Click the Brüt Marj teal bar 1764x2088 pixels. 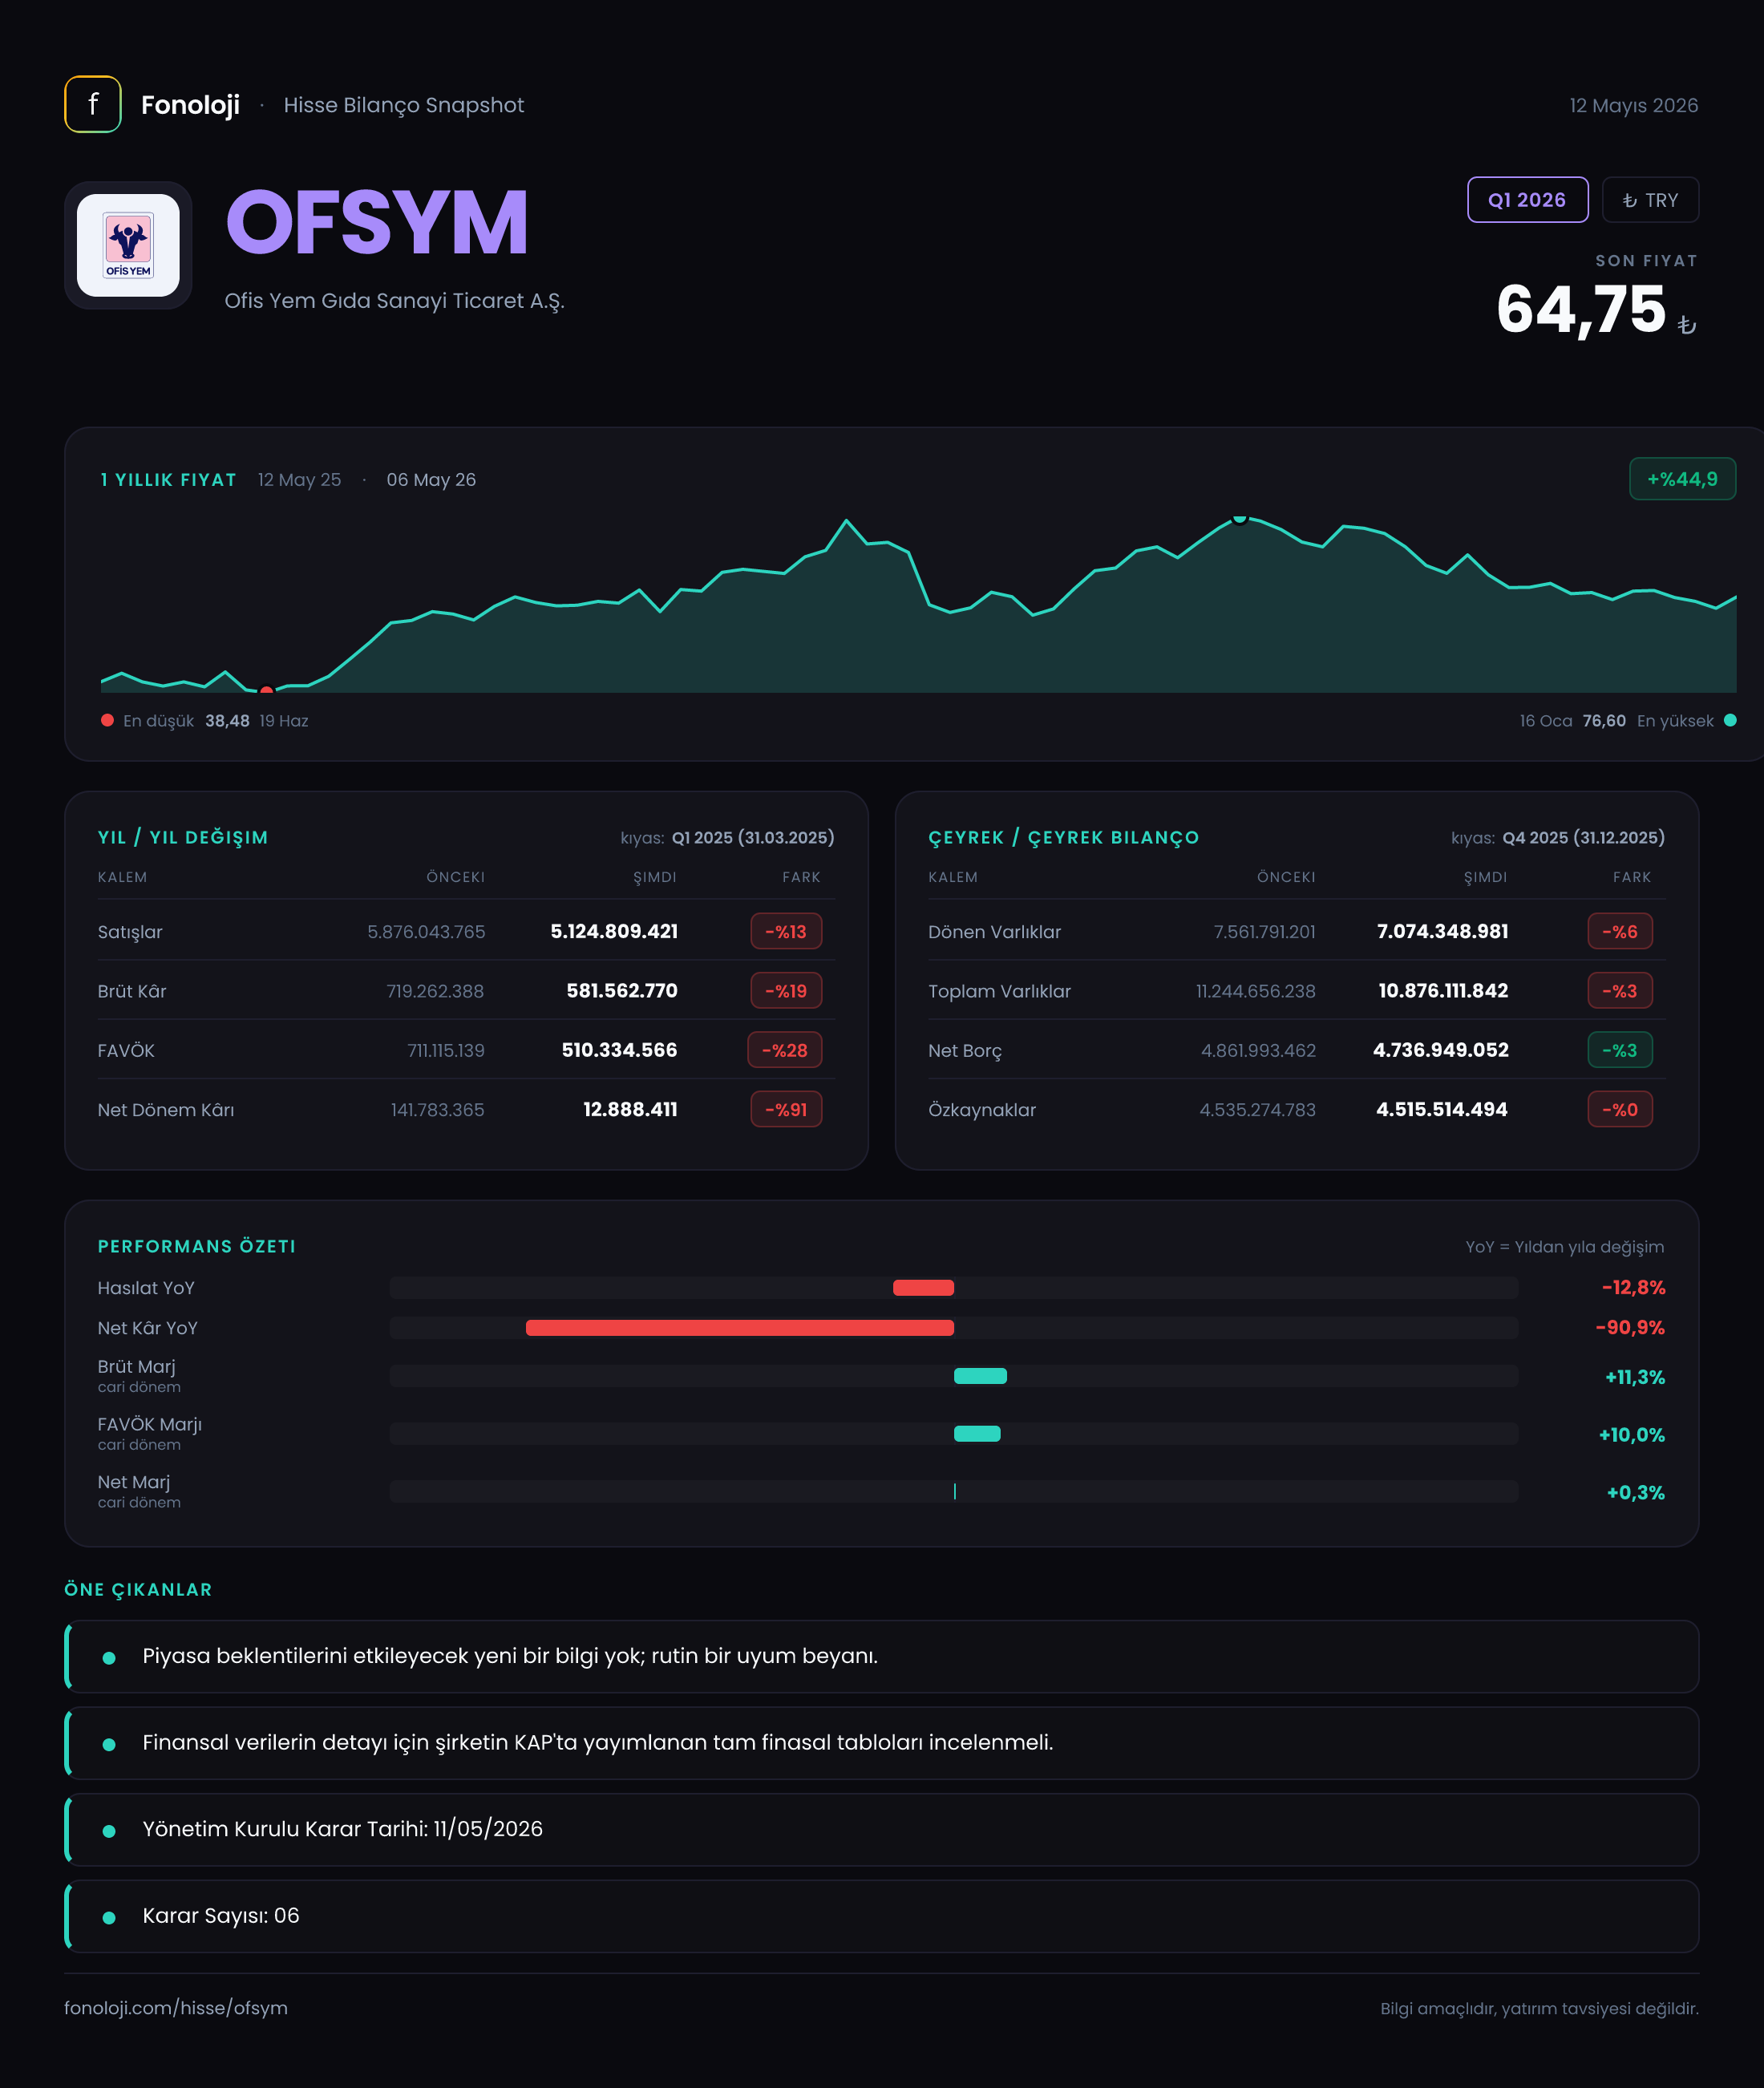click(980, 1376)
